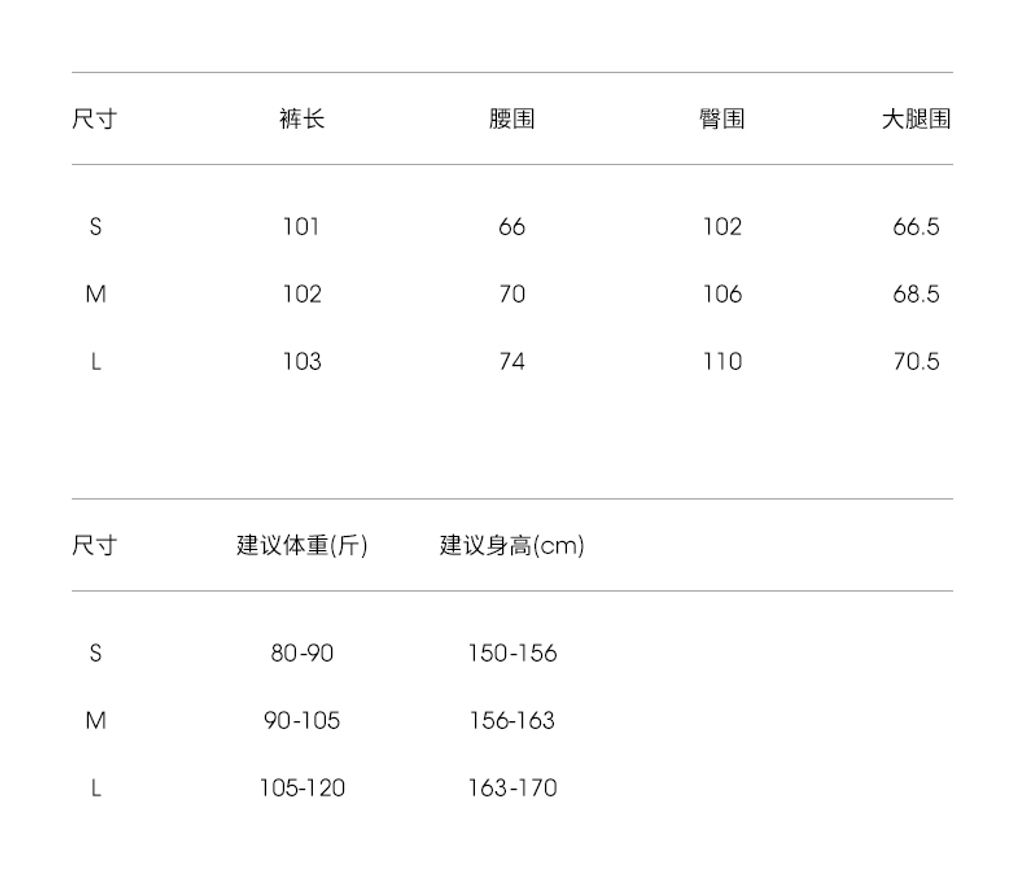Click the height range 156-163
The height and width of the screenshot is (879, 1024).
[x=512, y=721]
